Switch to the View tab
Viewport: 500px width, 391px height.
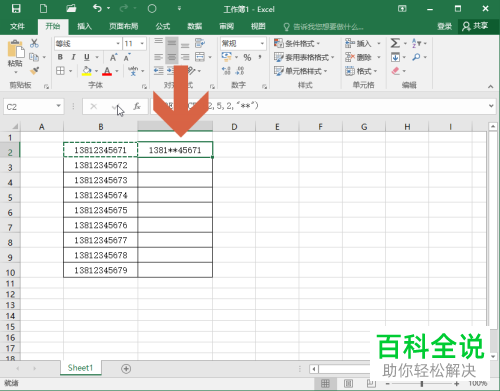click(258, 26)
